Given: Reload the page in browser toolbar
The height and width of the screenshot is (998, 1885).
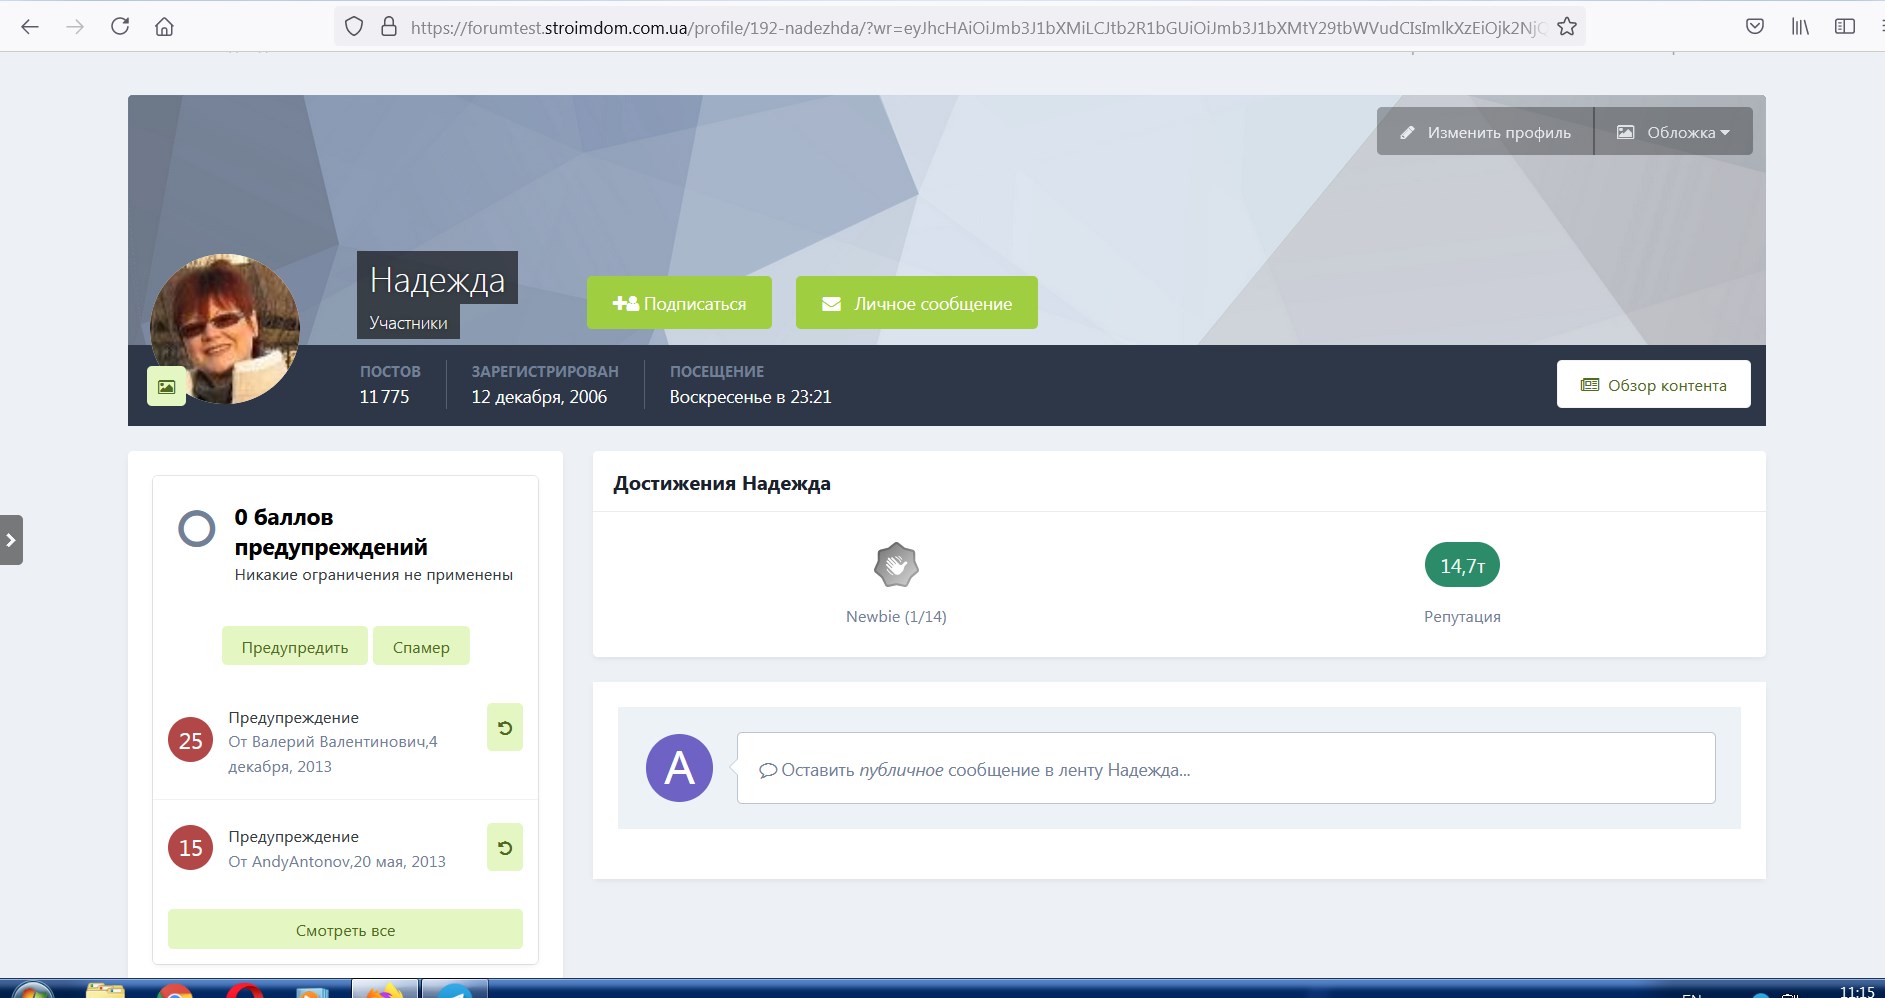Looking at the screenshot, I should point(120,27).
